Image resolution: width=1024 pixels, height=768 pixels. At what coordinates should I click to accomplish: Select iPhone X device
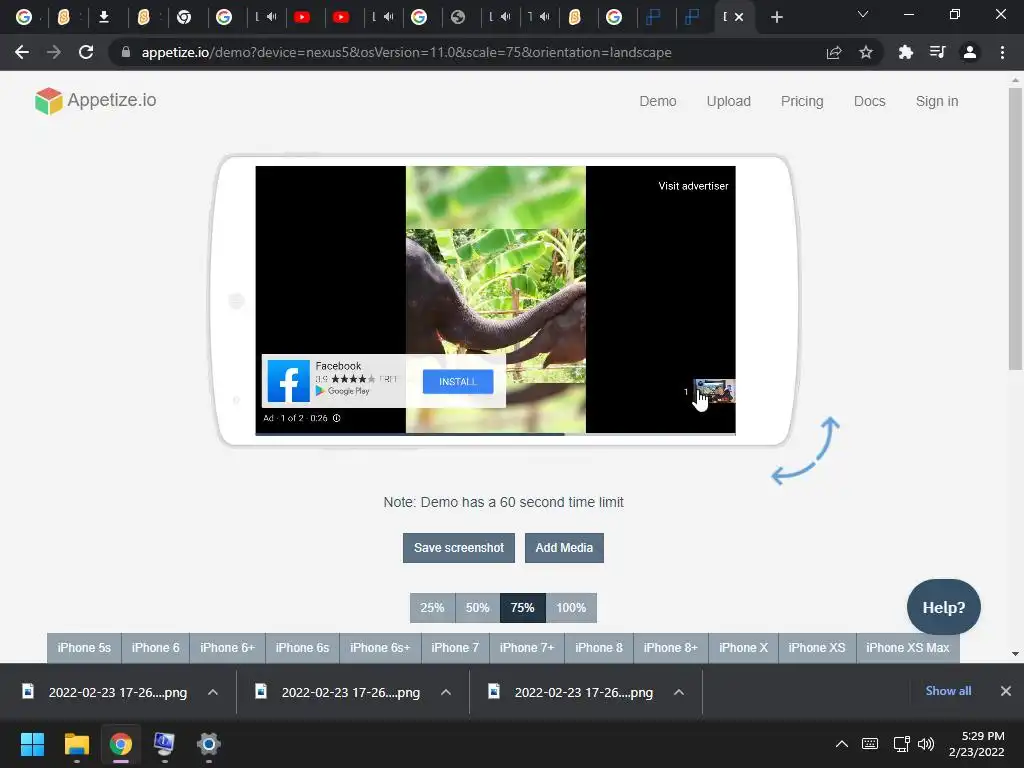click(743, 648)
